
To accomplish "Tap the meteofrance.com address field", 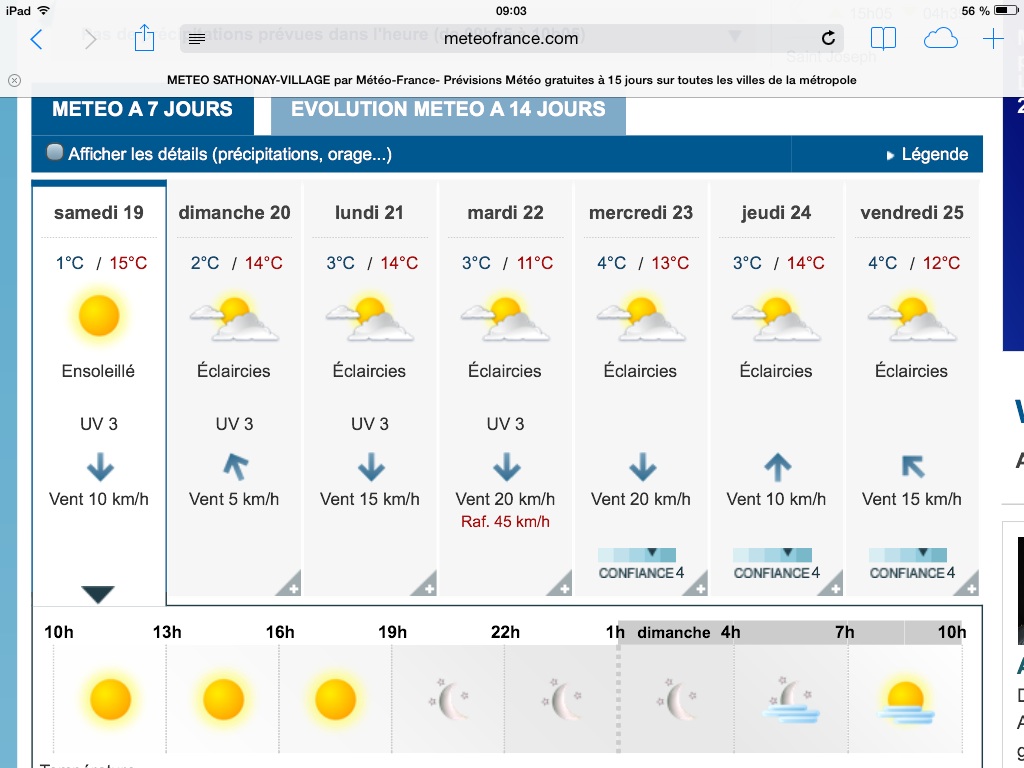I will 510,39.
